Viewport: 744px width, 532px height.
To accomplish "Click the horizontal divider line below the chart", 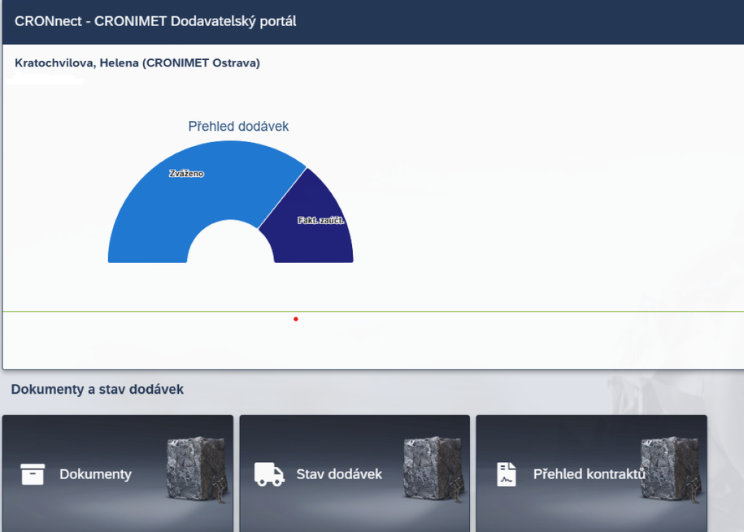I will (500, 312).
